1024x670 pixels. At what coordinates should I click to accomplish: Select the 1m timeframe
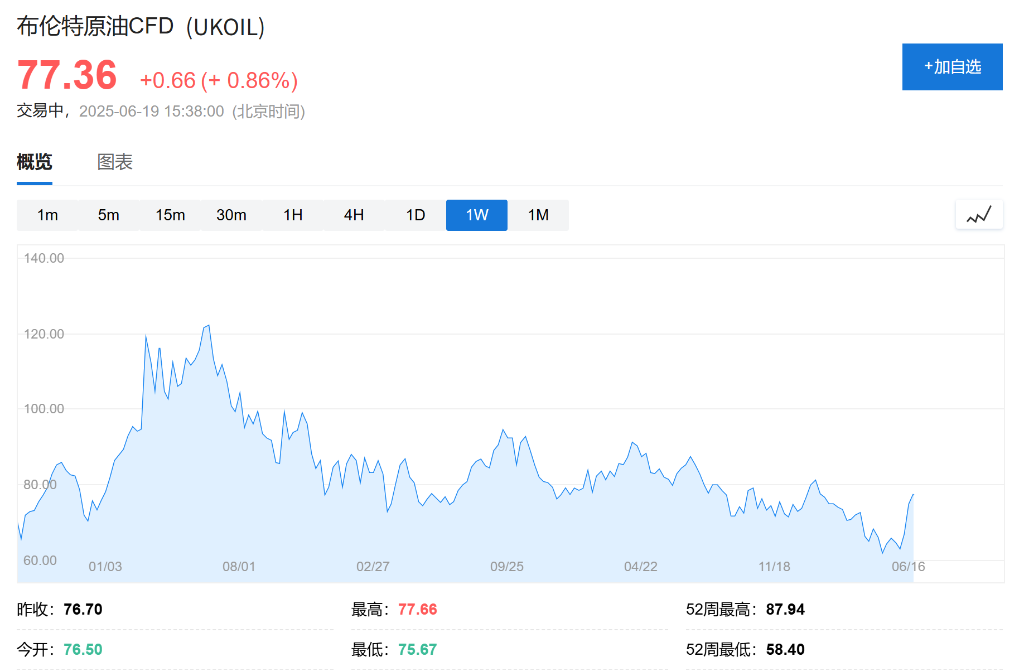47,215
